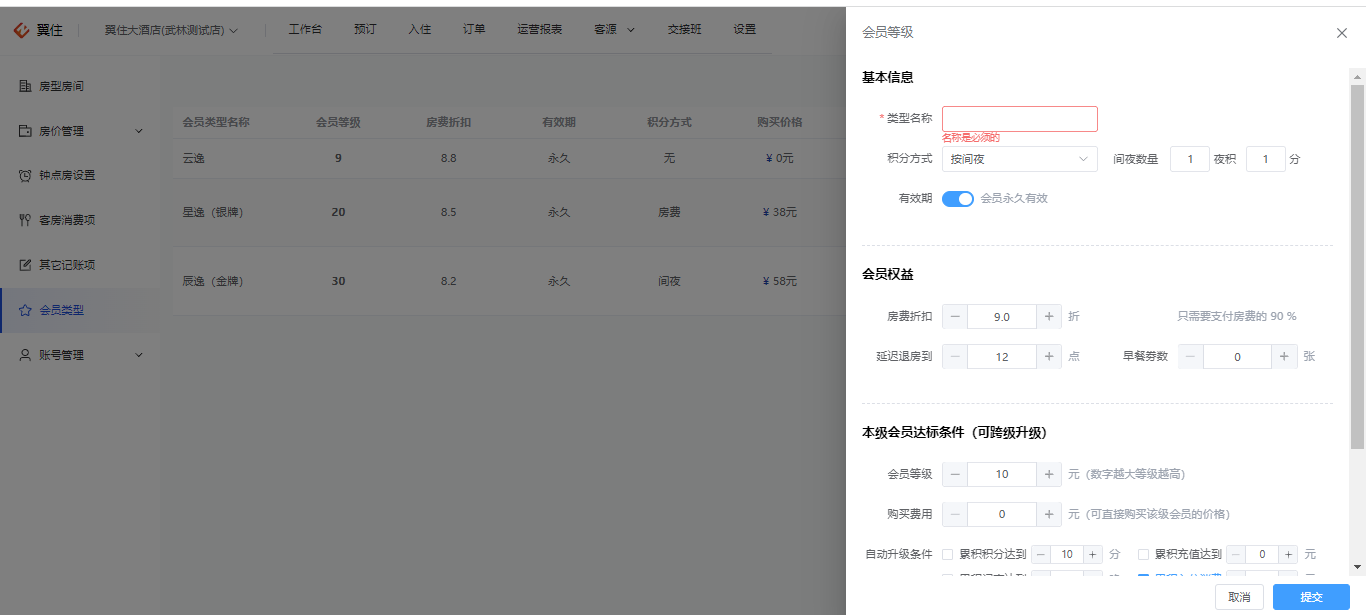Decrease 早餐券数 with minus button
This screenshot has width=1366, height=615.
pyautogui.click(x=1191, y=356)
